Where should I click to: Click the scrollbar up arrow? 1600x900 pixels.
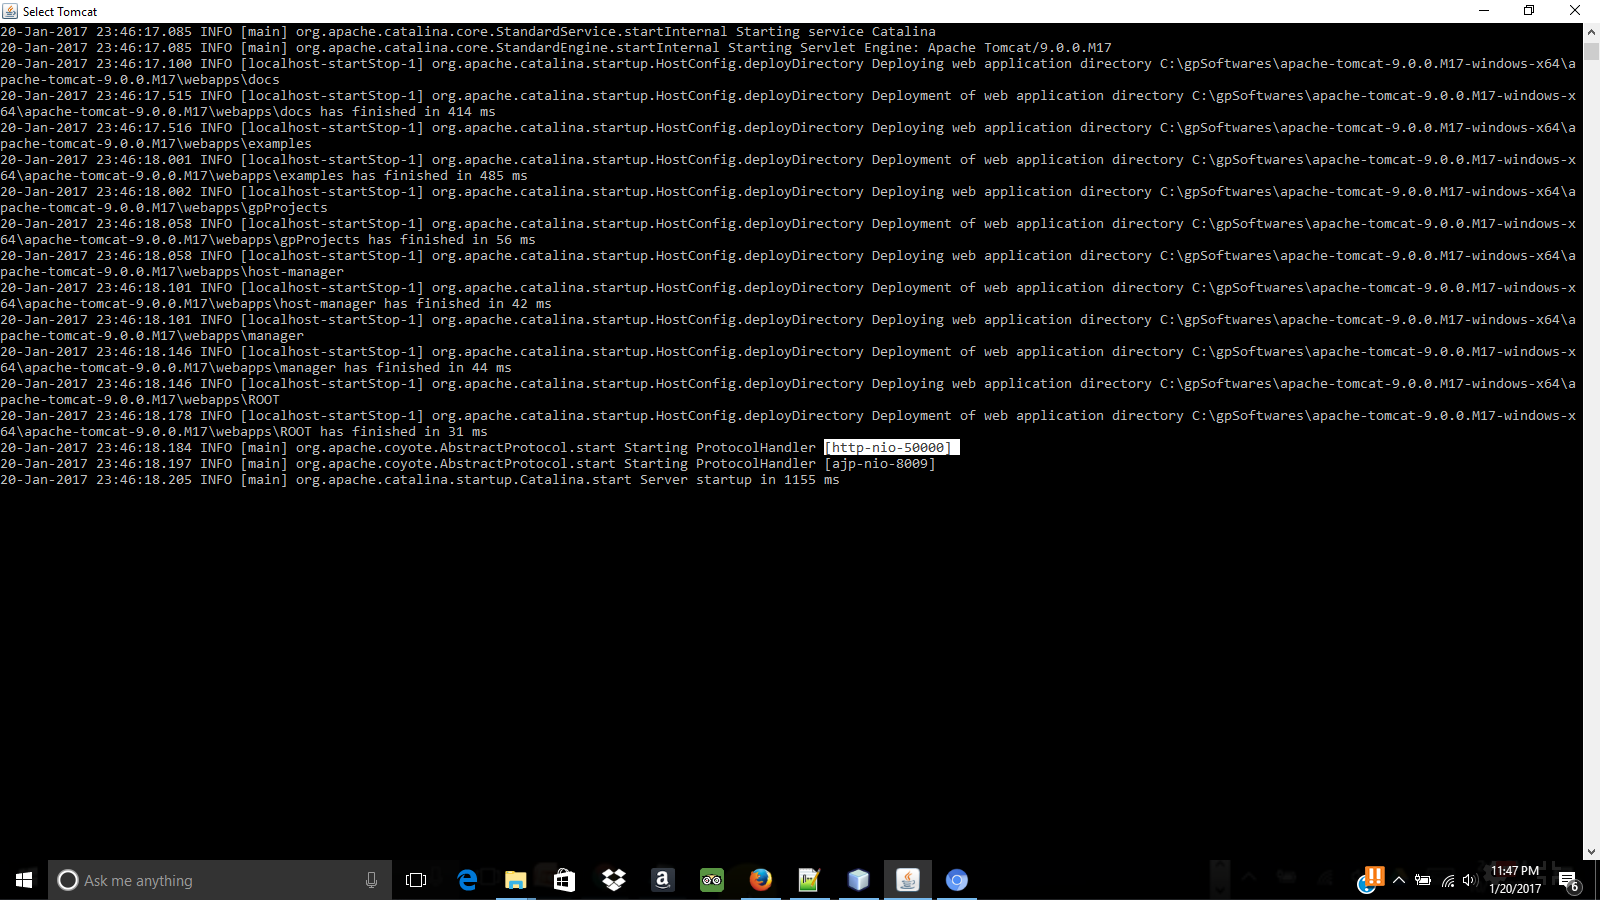tap(1591, 30)
